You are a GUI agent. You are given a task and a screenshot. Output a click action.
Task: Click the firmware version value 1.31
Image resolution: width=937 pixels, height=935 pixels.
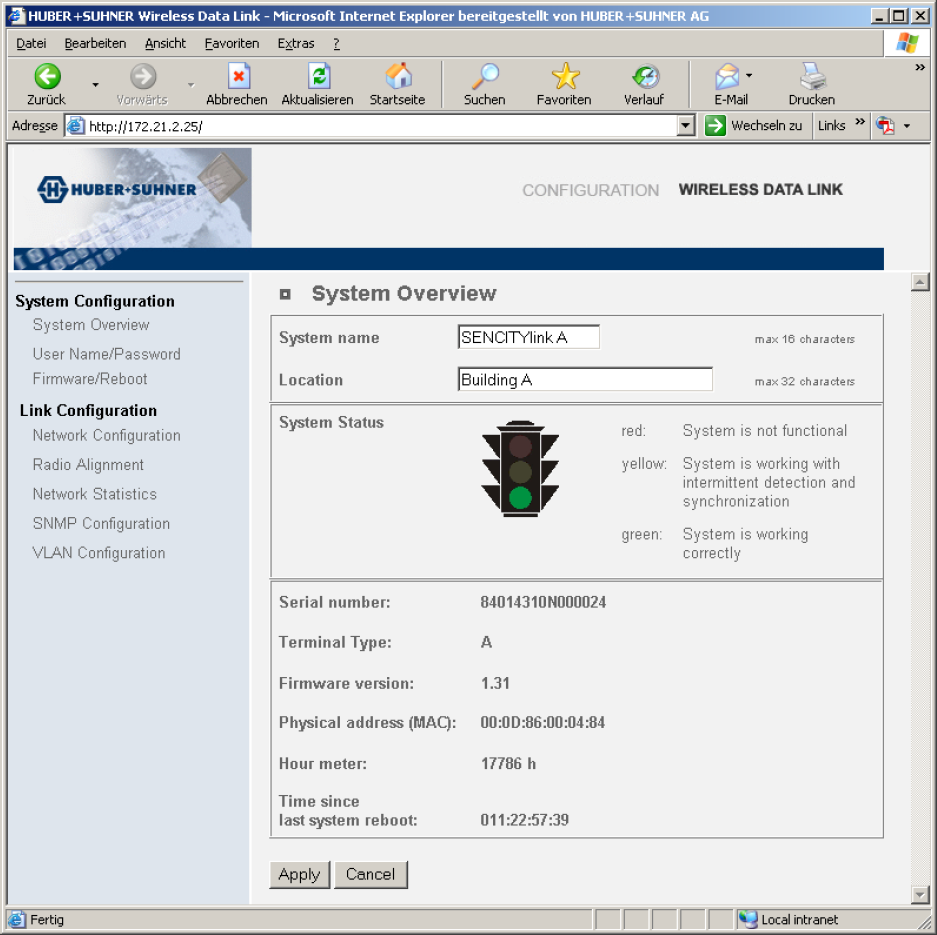pos(495,683)
